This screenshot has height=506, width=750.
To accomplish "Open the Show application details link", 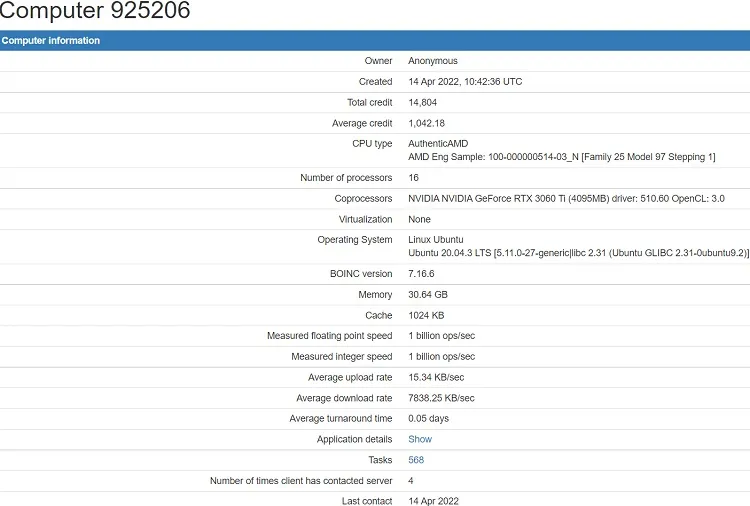I will point(419,439).
